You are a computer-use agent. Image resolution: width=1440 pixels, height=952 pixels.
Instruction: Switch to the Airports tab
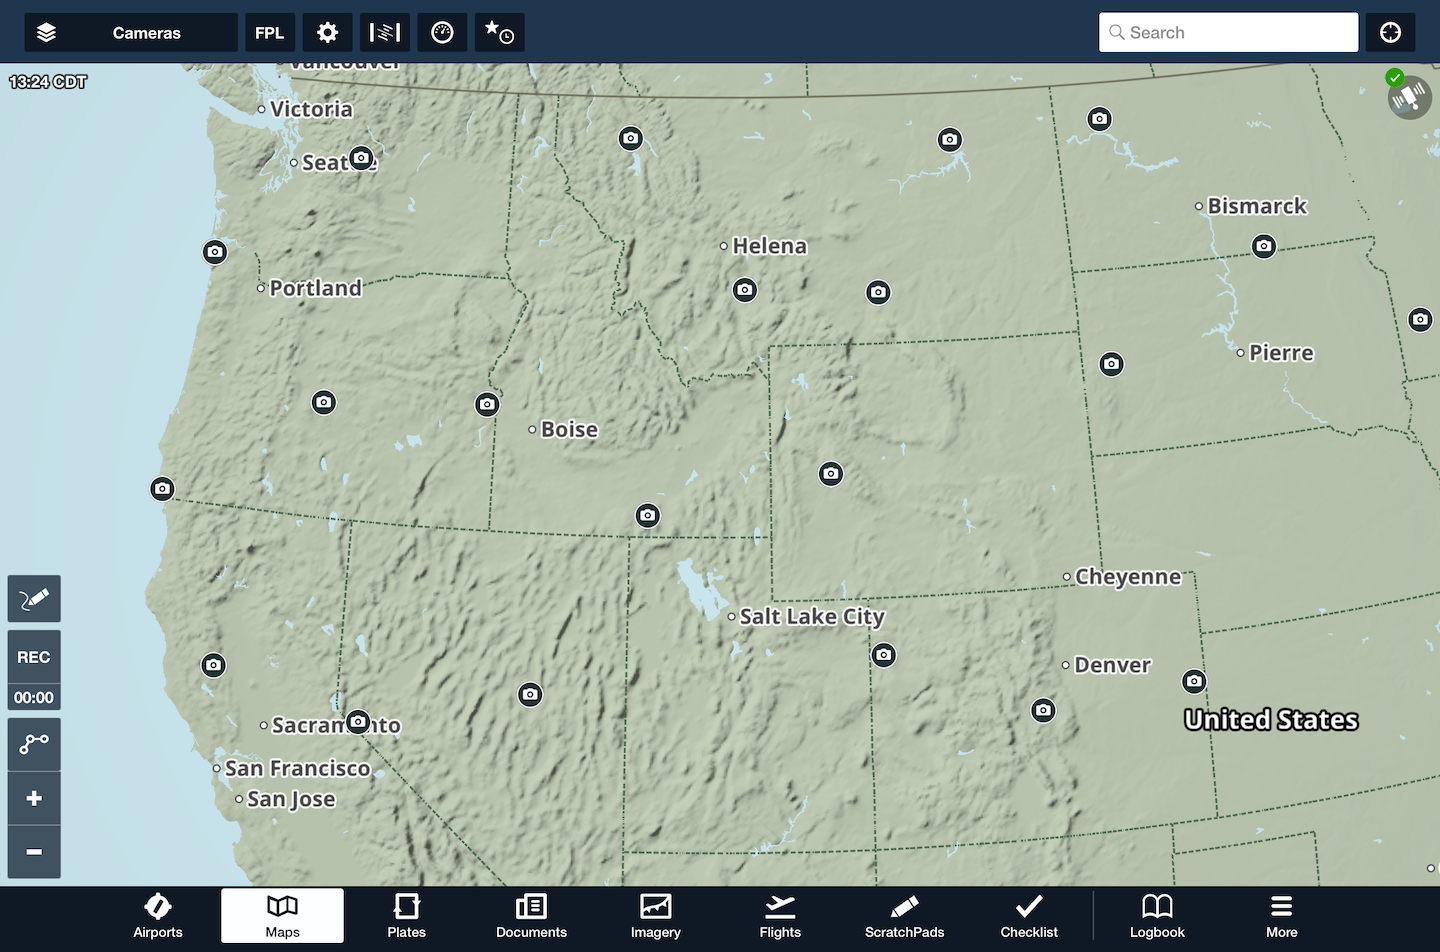pyautogui.click(x=158, y=916)
